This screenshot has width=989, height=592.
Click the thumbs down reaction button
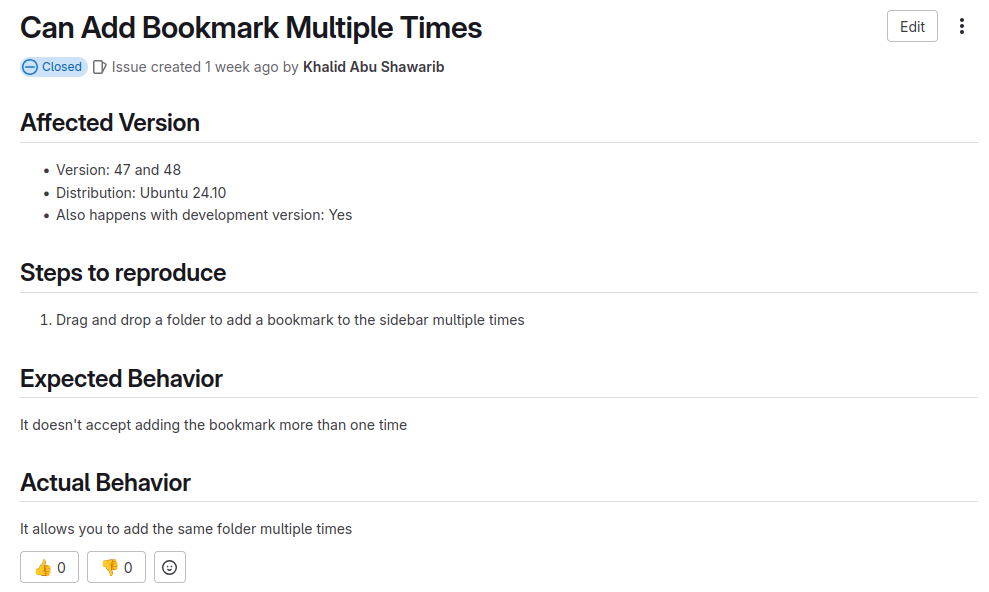116,567
